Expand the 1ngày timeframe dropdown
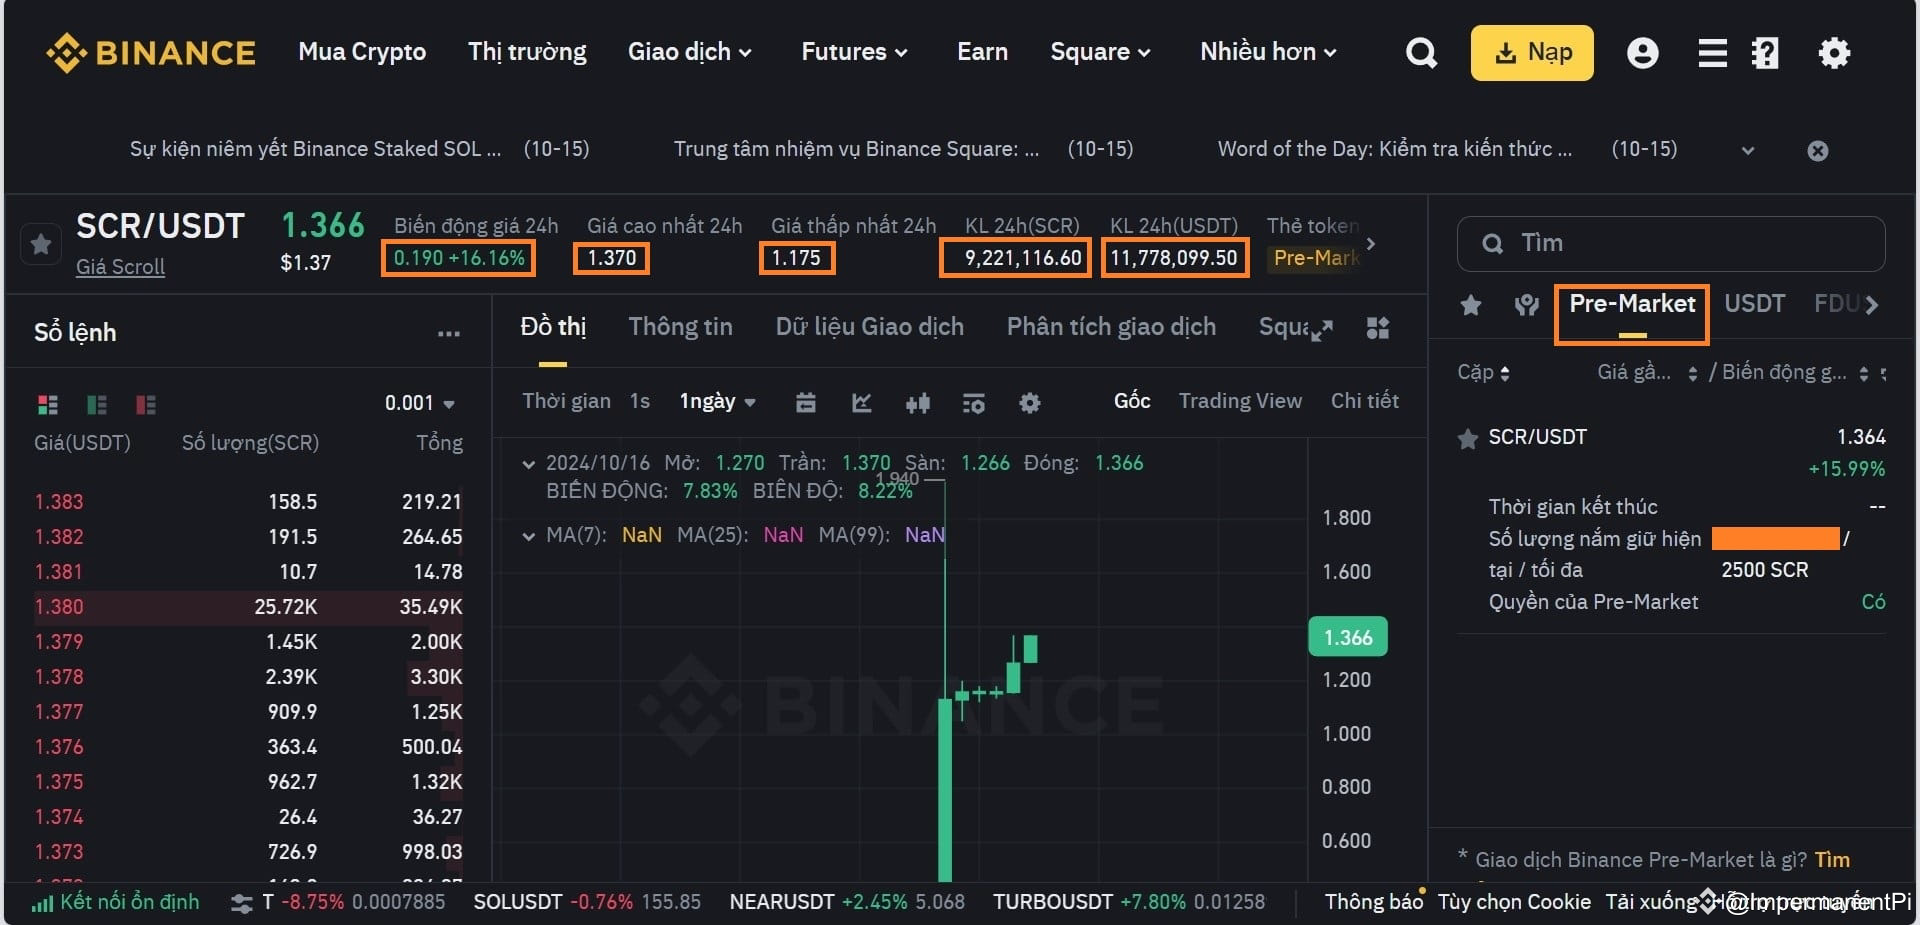 [x=716, y=401]
